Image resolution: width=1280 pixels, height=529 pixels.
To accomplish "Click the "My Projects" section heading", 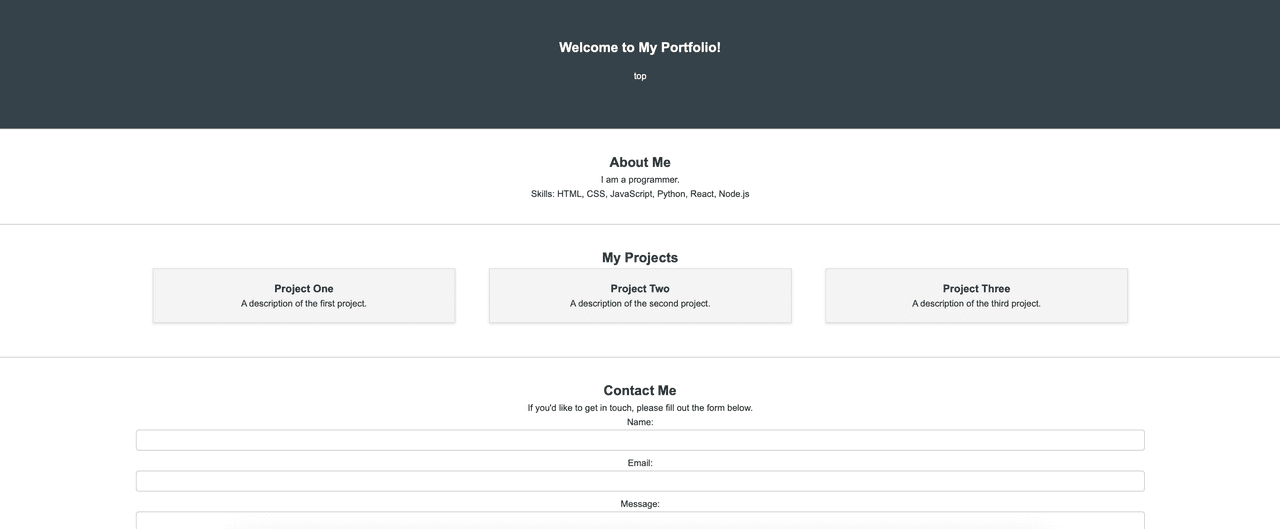I will pyautogui.click(x=640, y=258).
